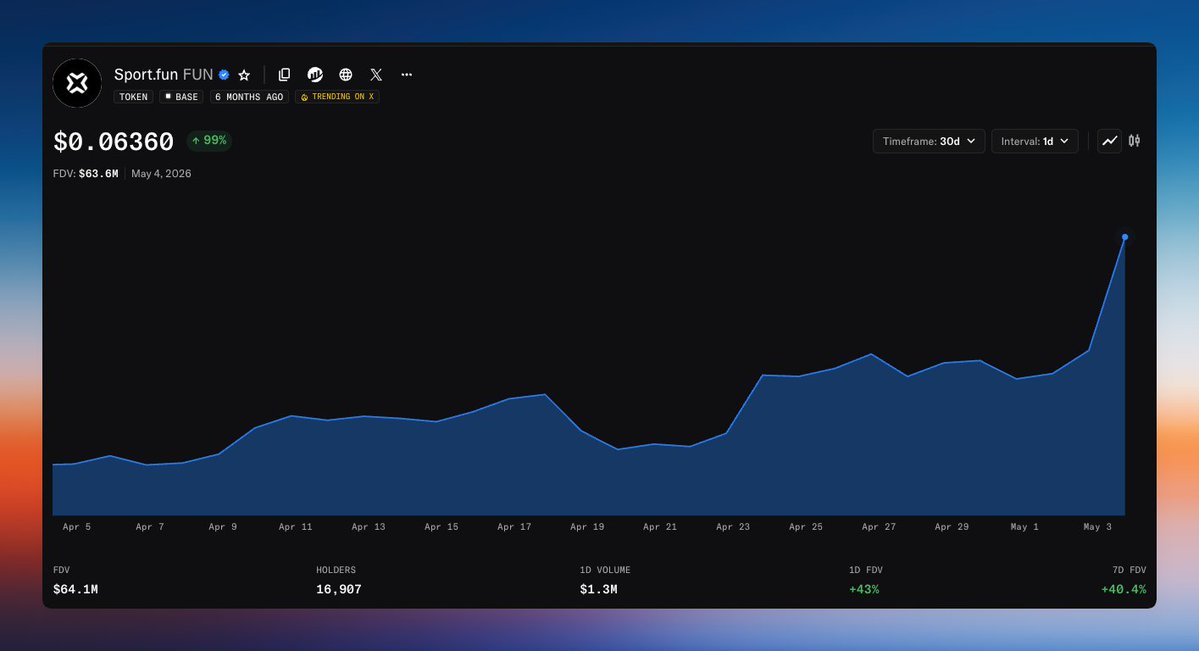Click the Apr 17 axis label
The height and width of the screenshot is (651, 1199).
click(514, 527)
